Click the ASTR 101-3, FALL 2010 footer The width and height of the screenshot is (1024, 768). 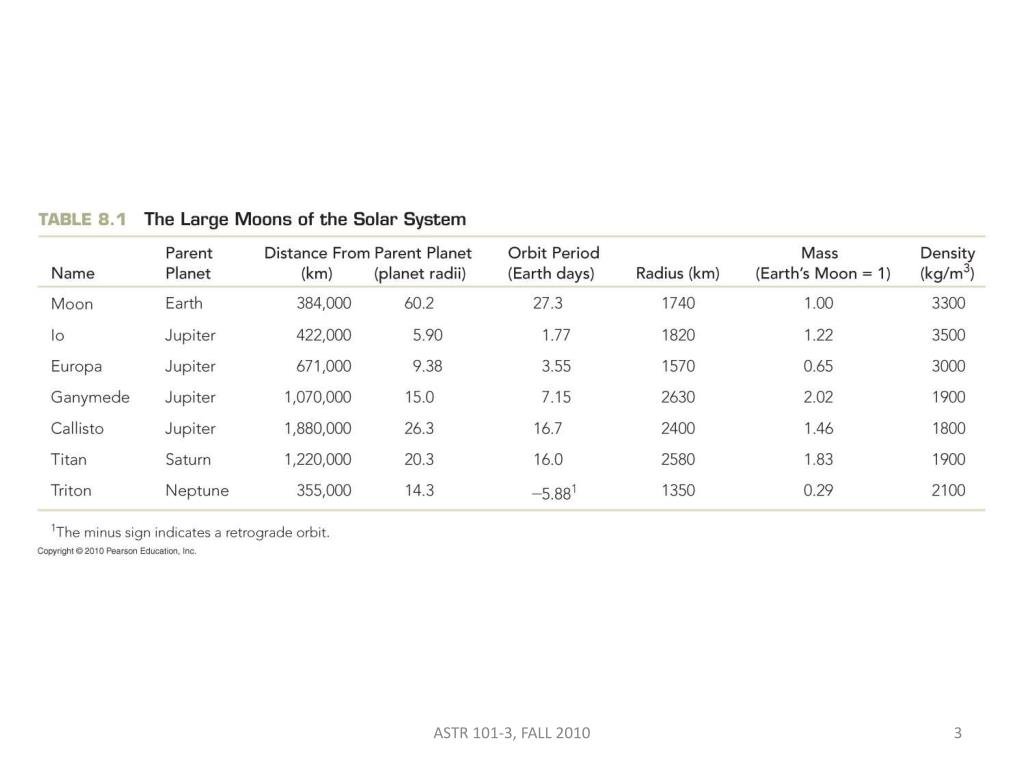tap(512, 733)
